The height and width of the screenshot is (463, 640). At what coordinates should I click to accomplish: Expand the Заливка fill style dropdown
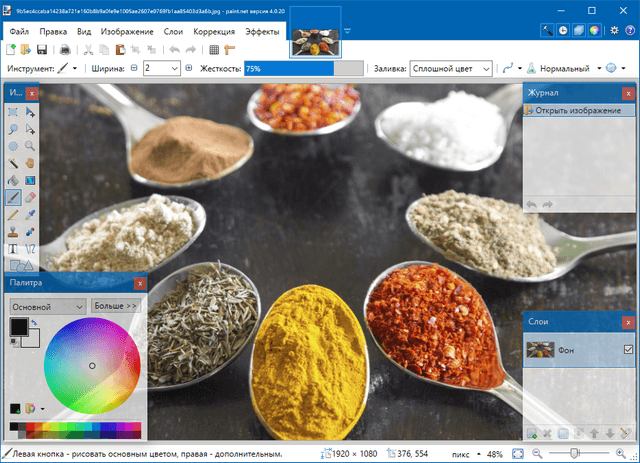tap(486, 69)
